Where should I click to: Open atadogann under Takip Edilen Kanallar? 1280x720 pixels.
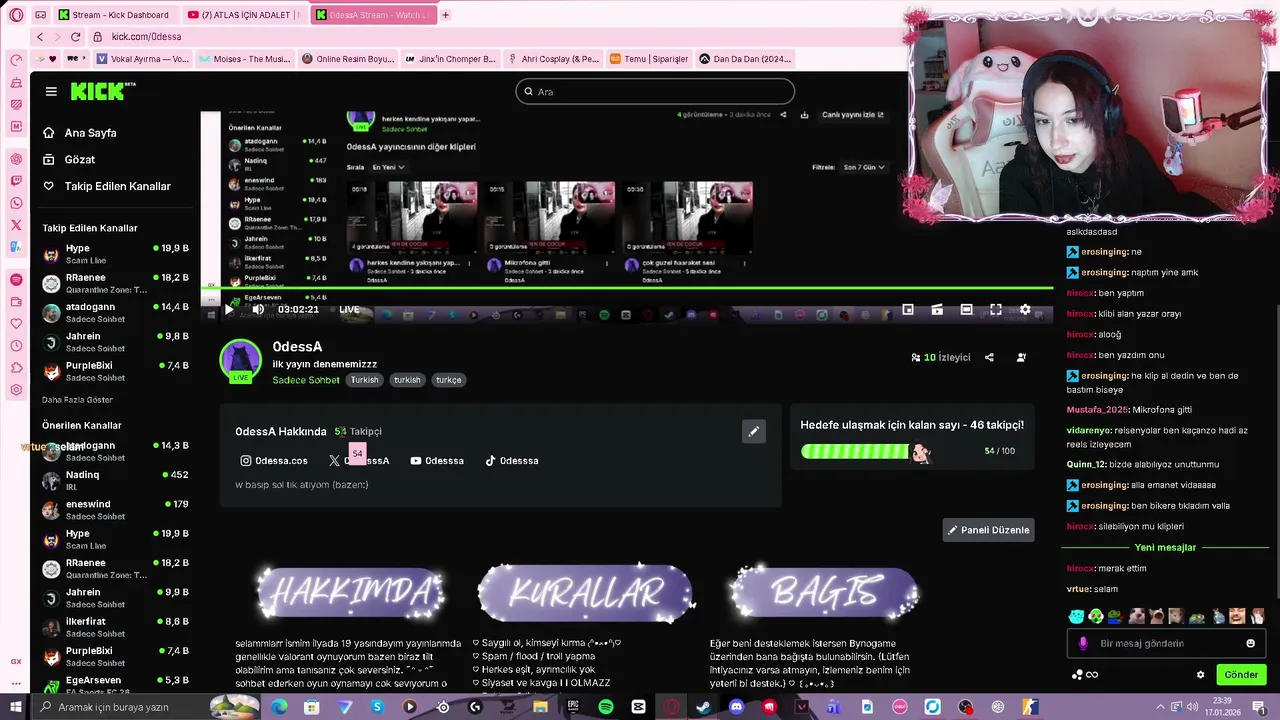click(x=115, y=313)
